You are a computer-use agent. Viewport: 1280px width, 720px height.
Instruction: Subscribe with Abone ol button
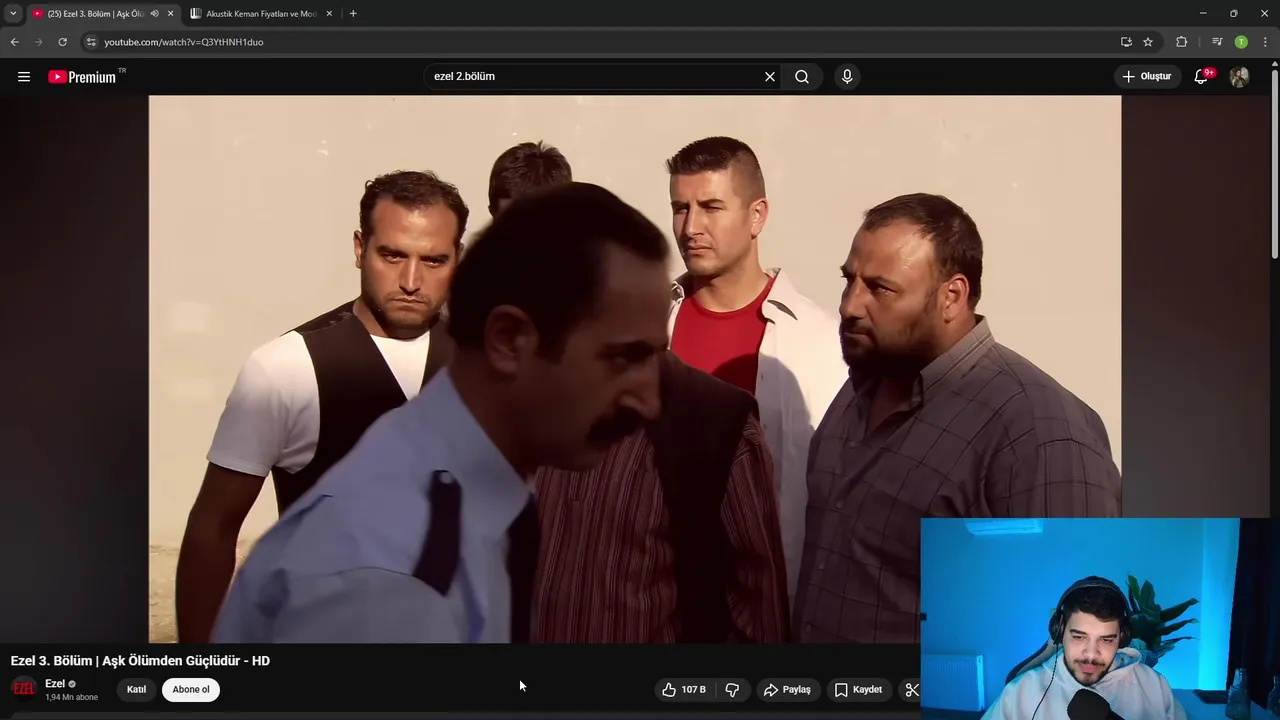pos(191,689)
